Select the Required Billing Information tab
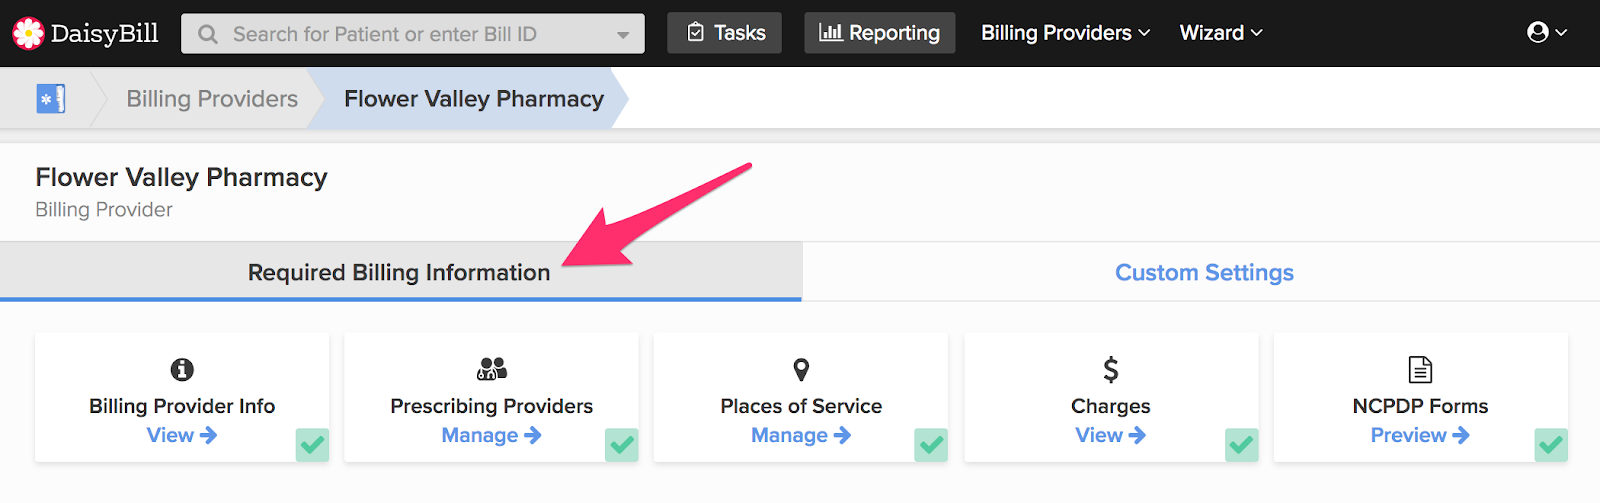This screenshot has height=503, width=1600. (399, 272)
